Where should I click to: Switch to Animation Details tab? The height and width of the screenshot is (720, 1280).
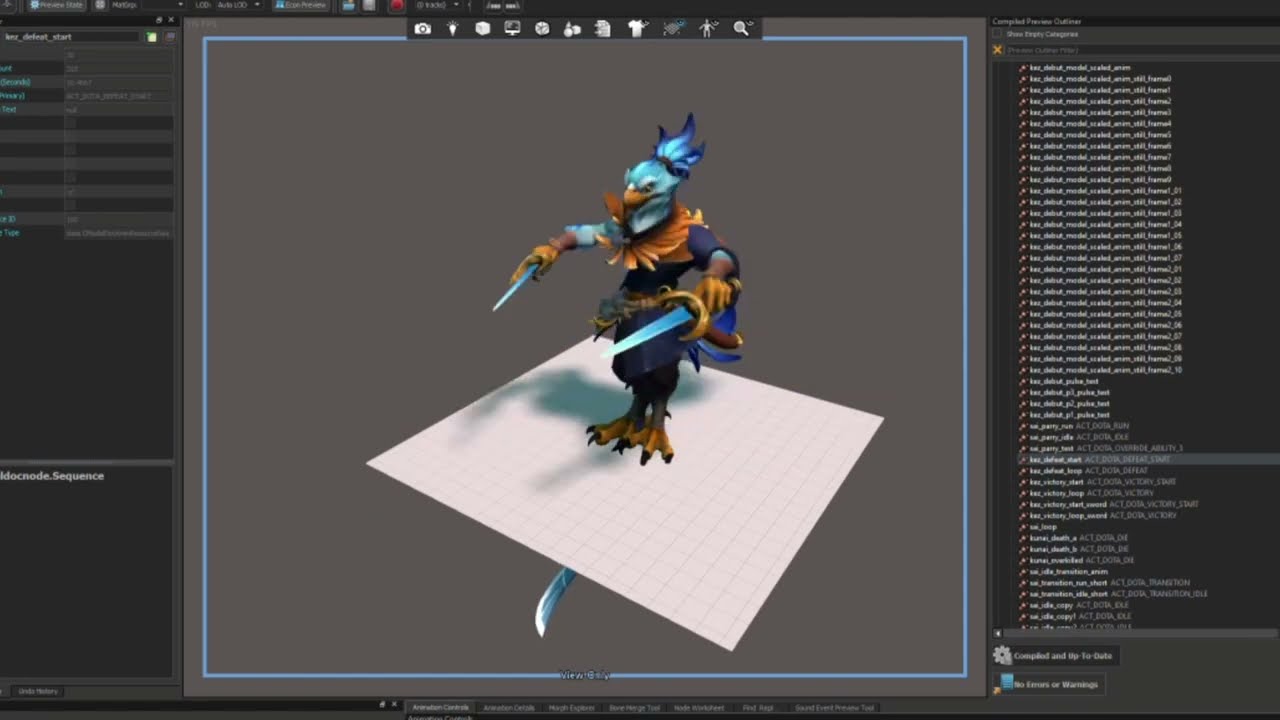[509, 708]
